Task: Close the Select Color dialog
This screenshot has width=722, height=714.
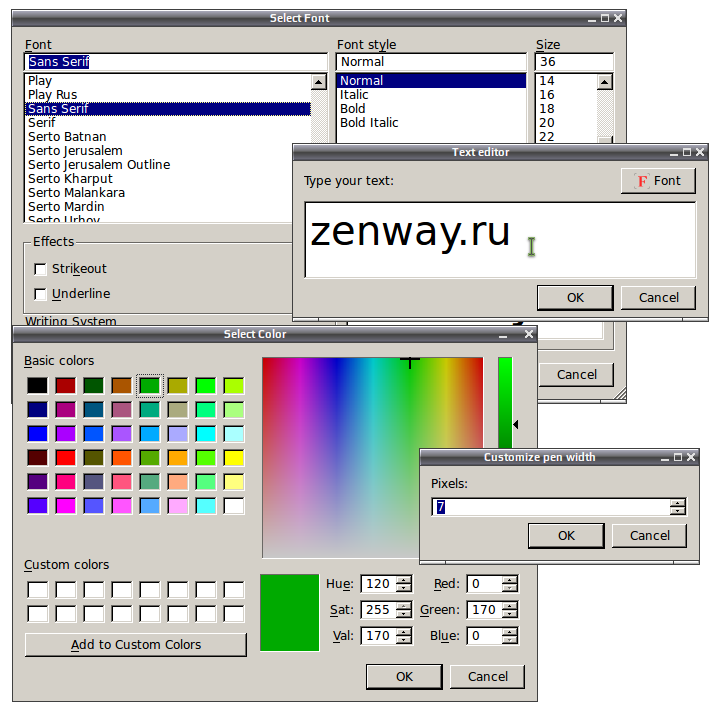Action: point(529,334)
